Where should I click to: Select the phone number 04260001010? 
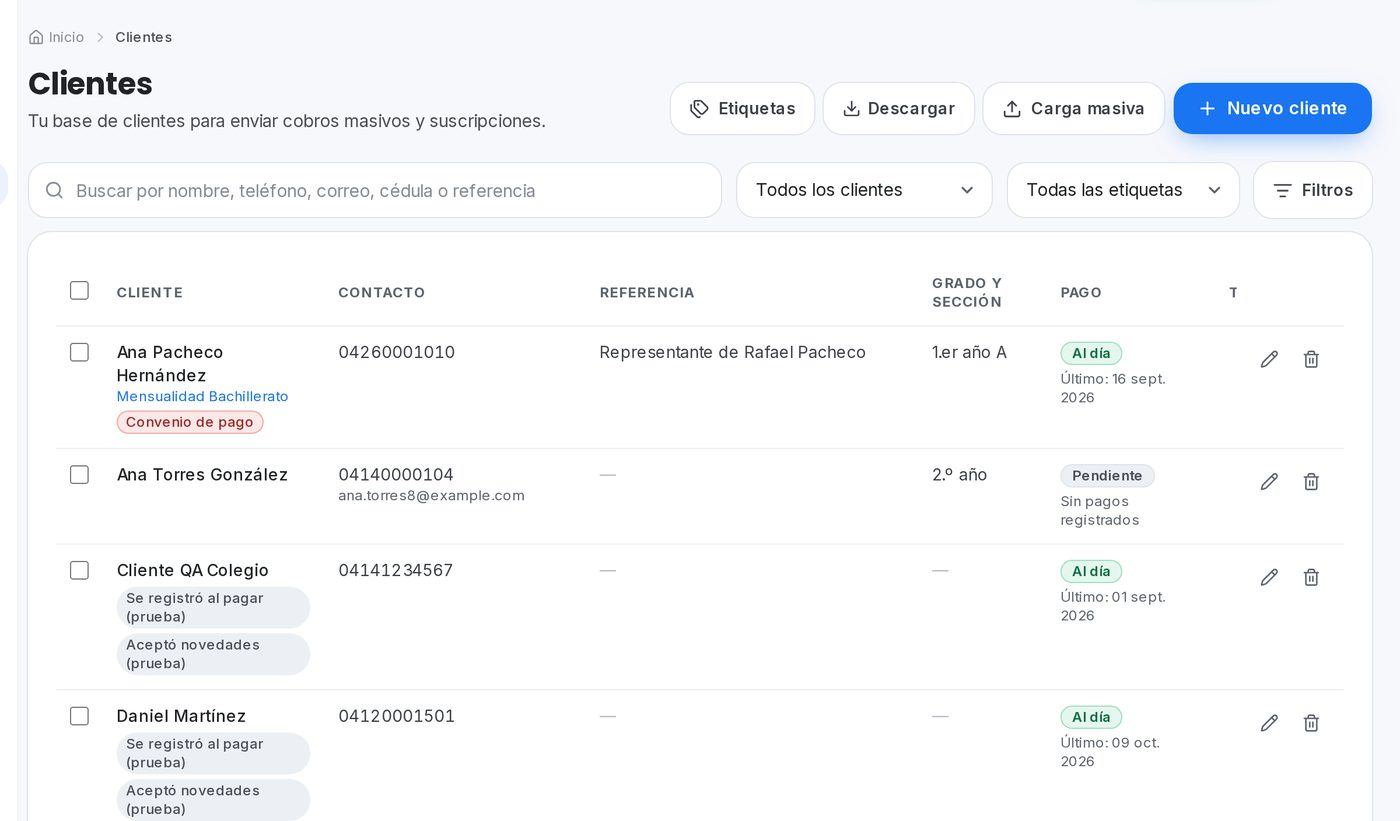pos(396,352)
